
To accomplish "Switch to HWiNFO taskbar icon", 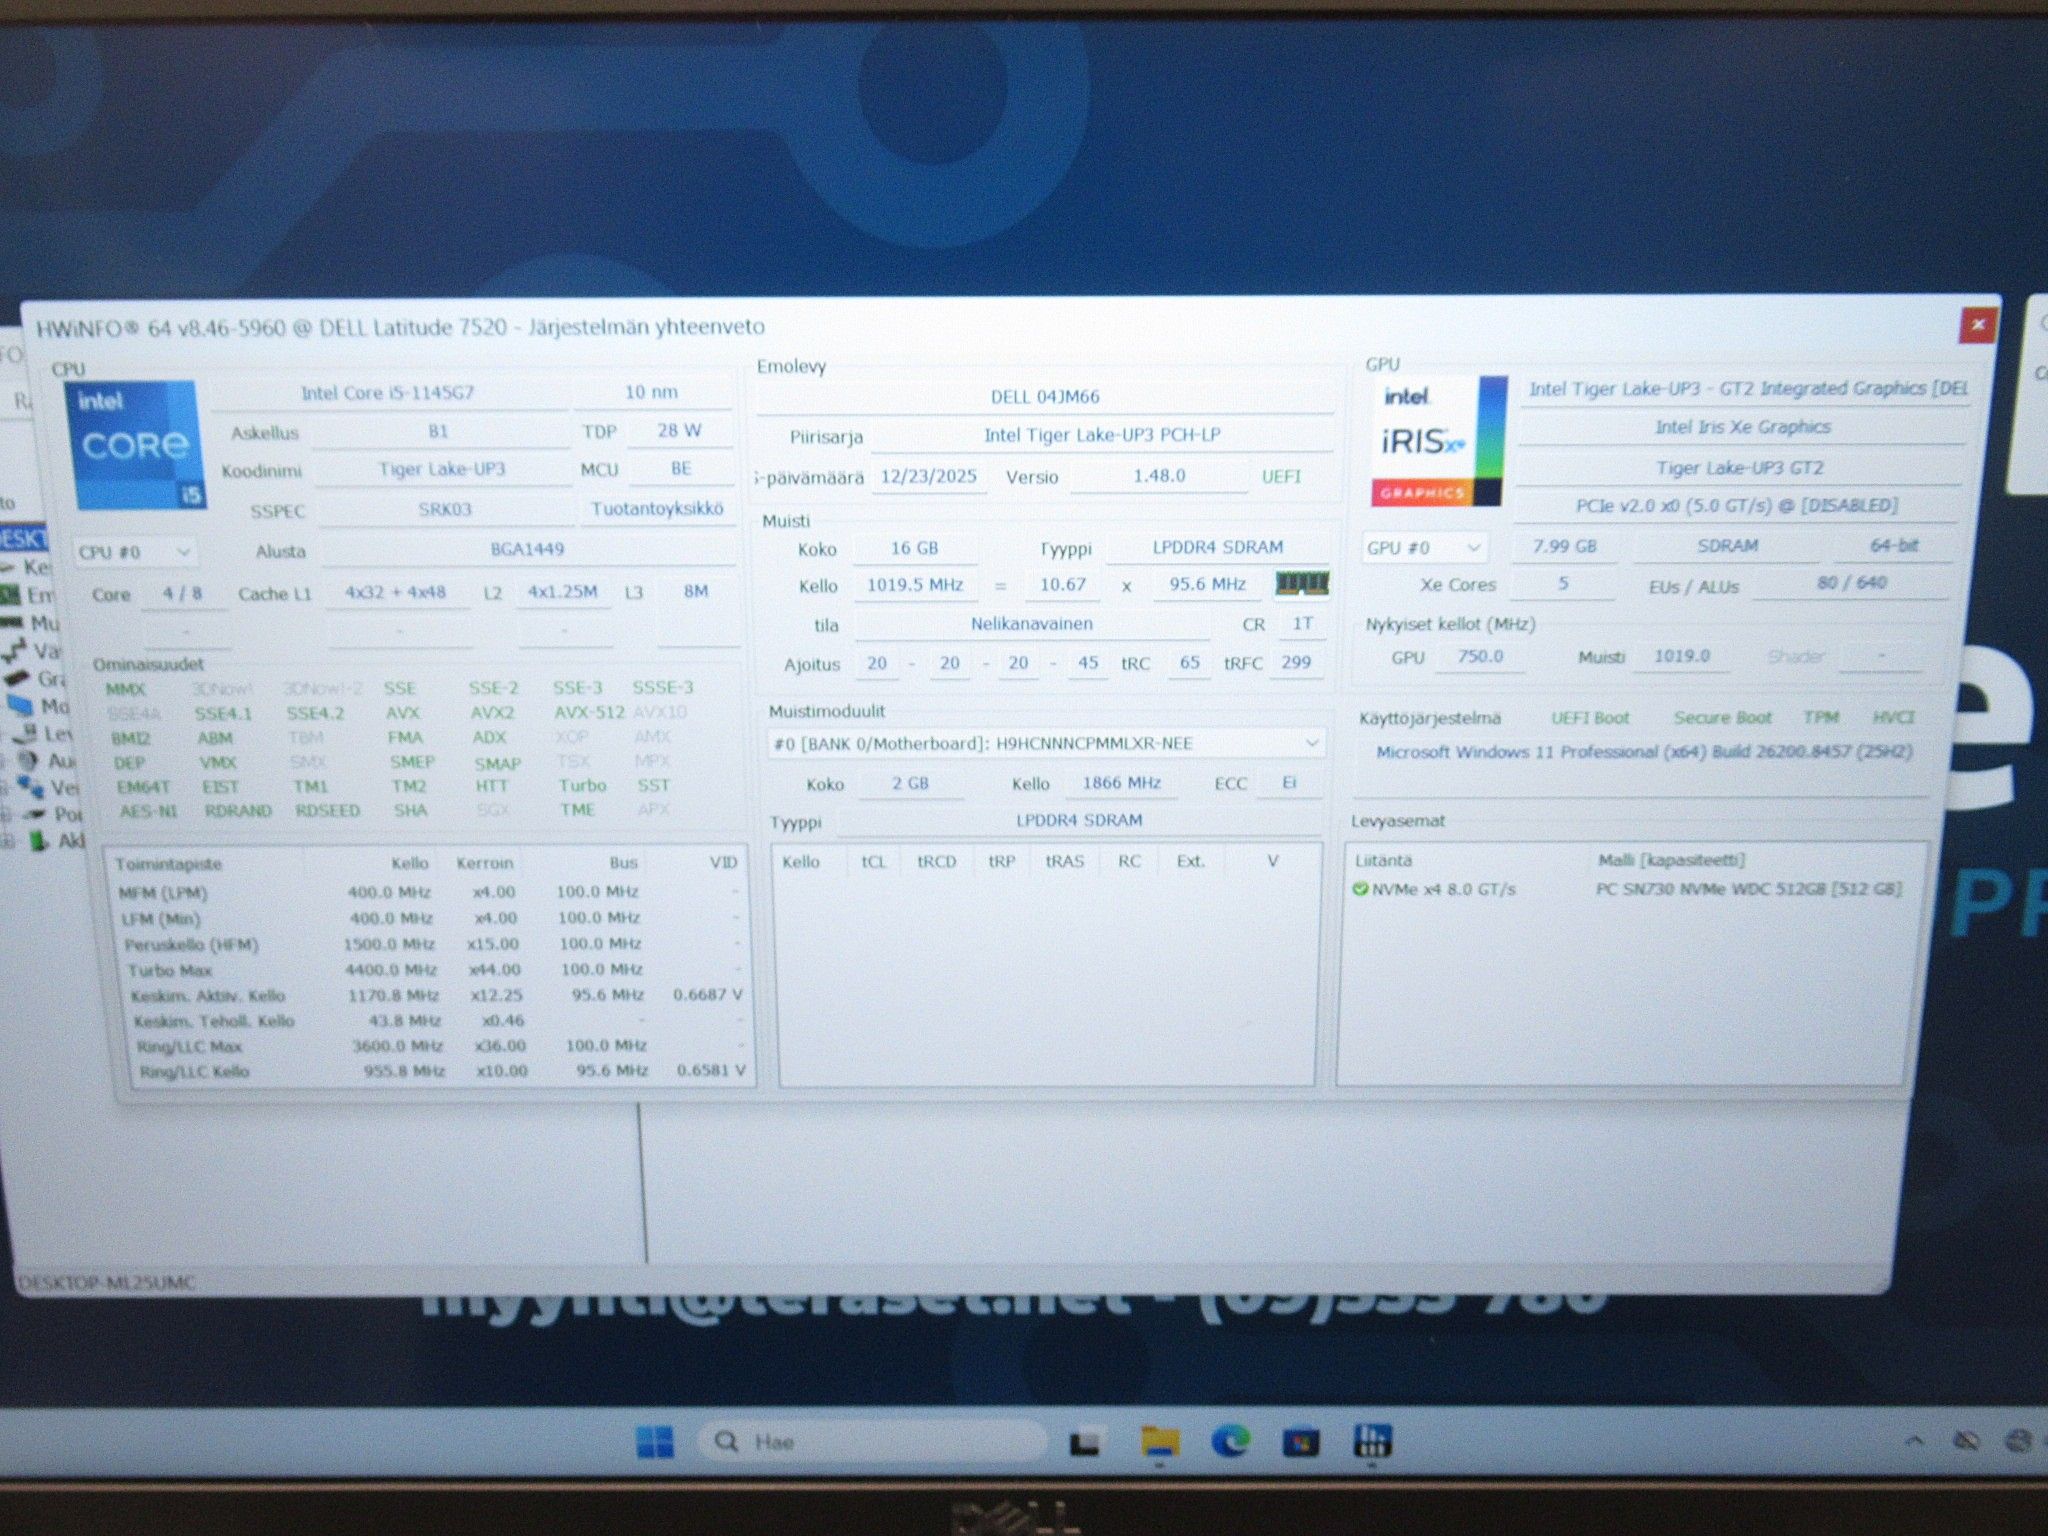I will pos(1371,1441).
